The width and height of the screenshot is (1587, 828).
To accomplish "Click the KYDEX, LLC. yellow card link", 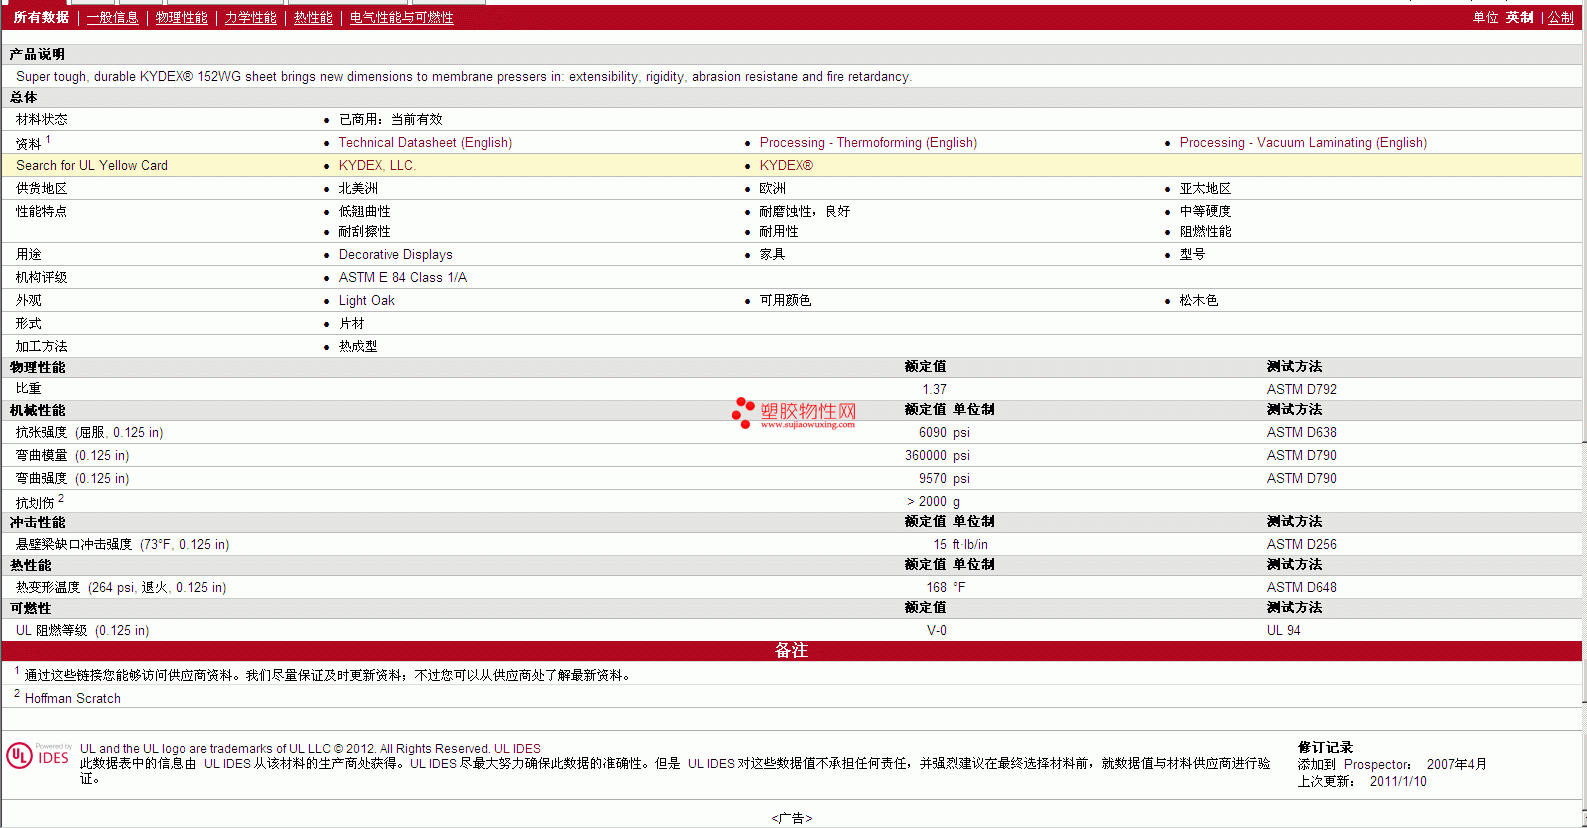I will (x=377, y=166).
